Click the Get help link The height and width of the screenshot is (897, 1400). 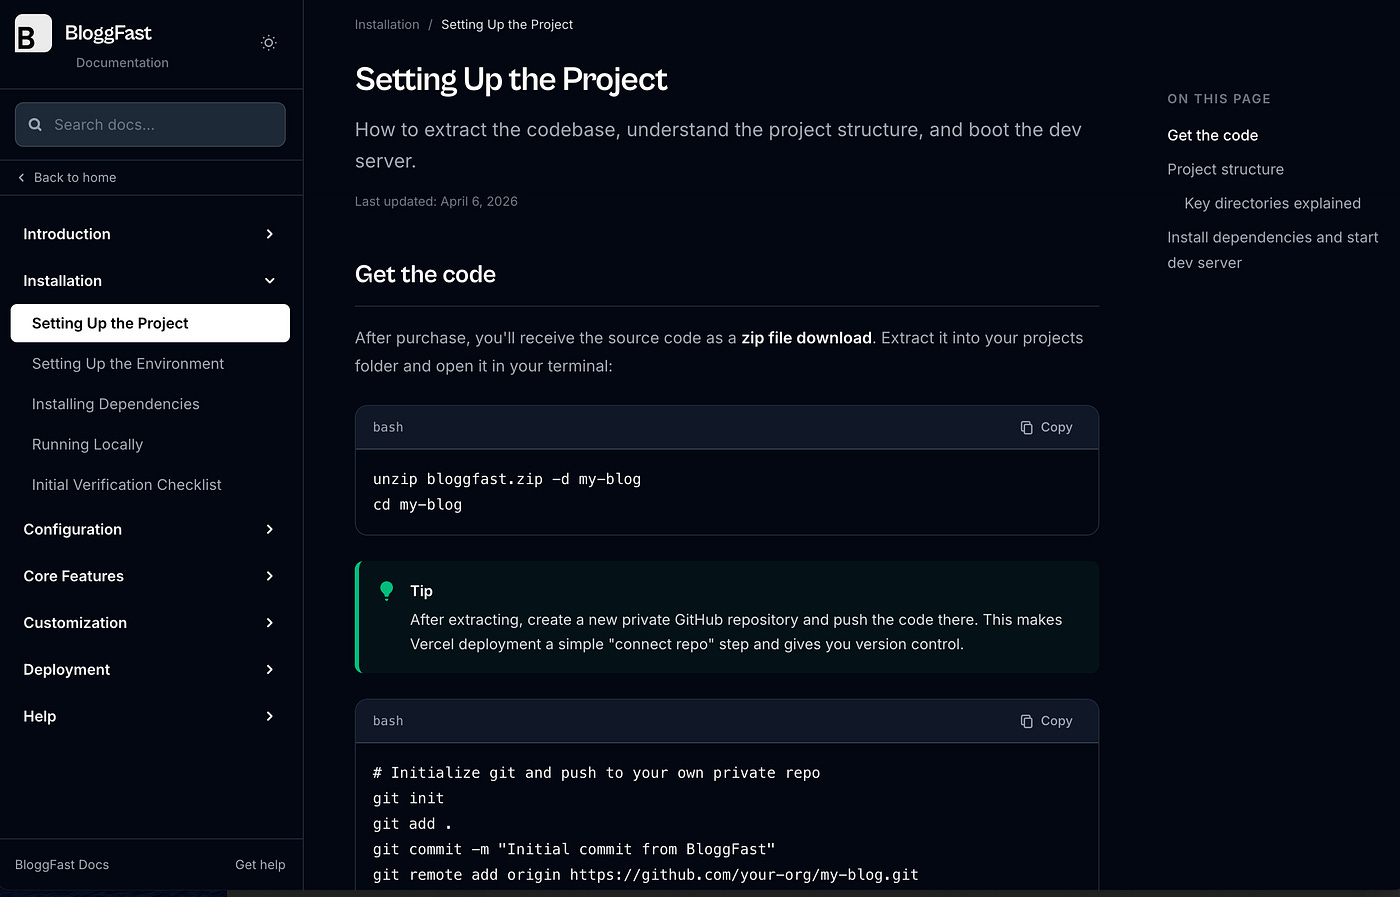tap(260, 865)
